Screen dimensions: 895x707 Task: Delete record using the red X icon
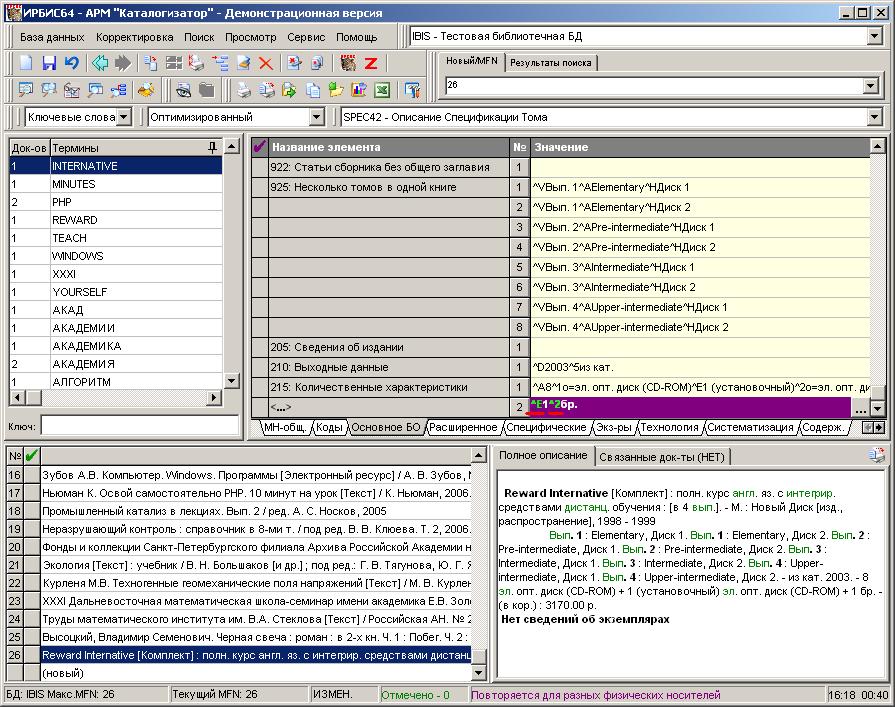pyautogui.click(x=266, y=63)
